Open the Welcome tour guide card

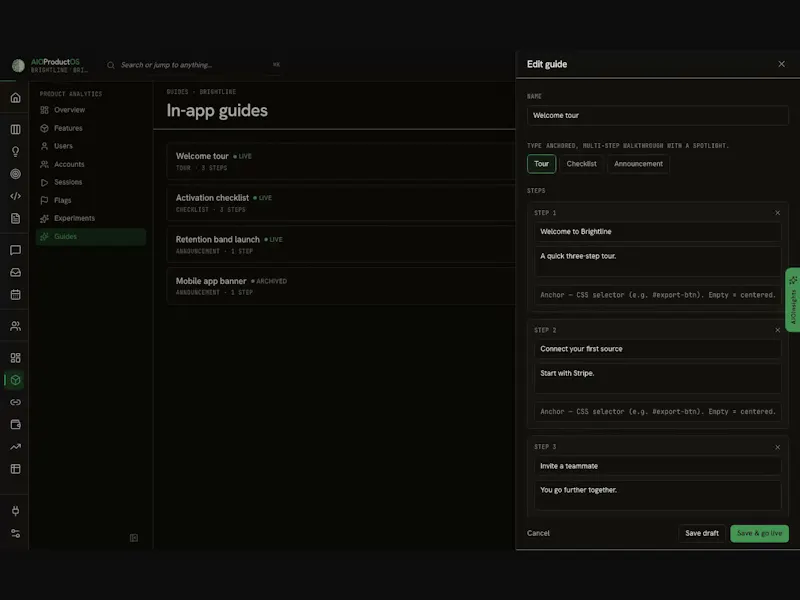point(341,161)
